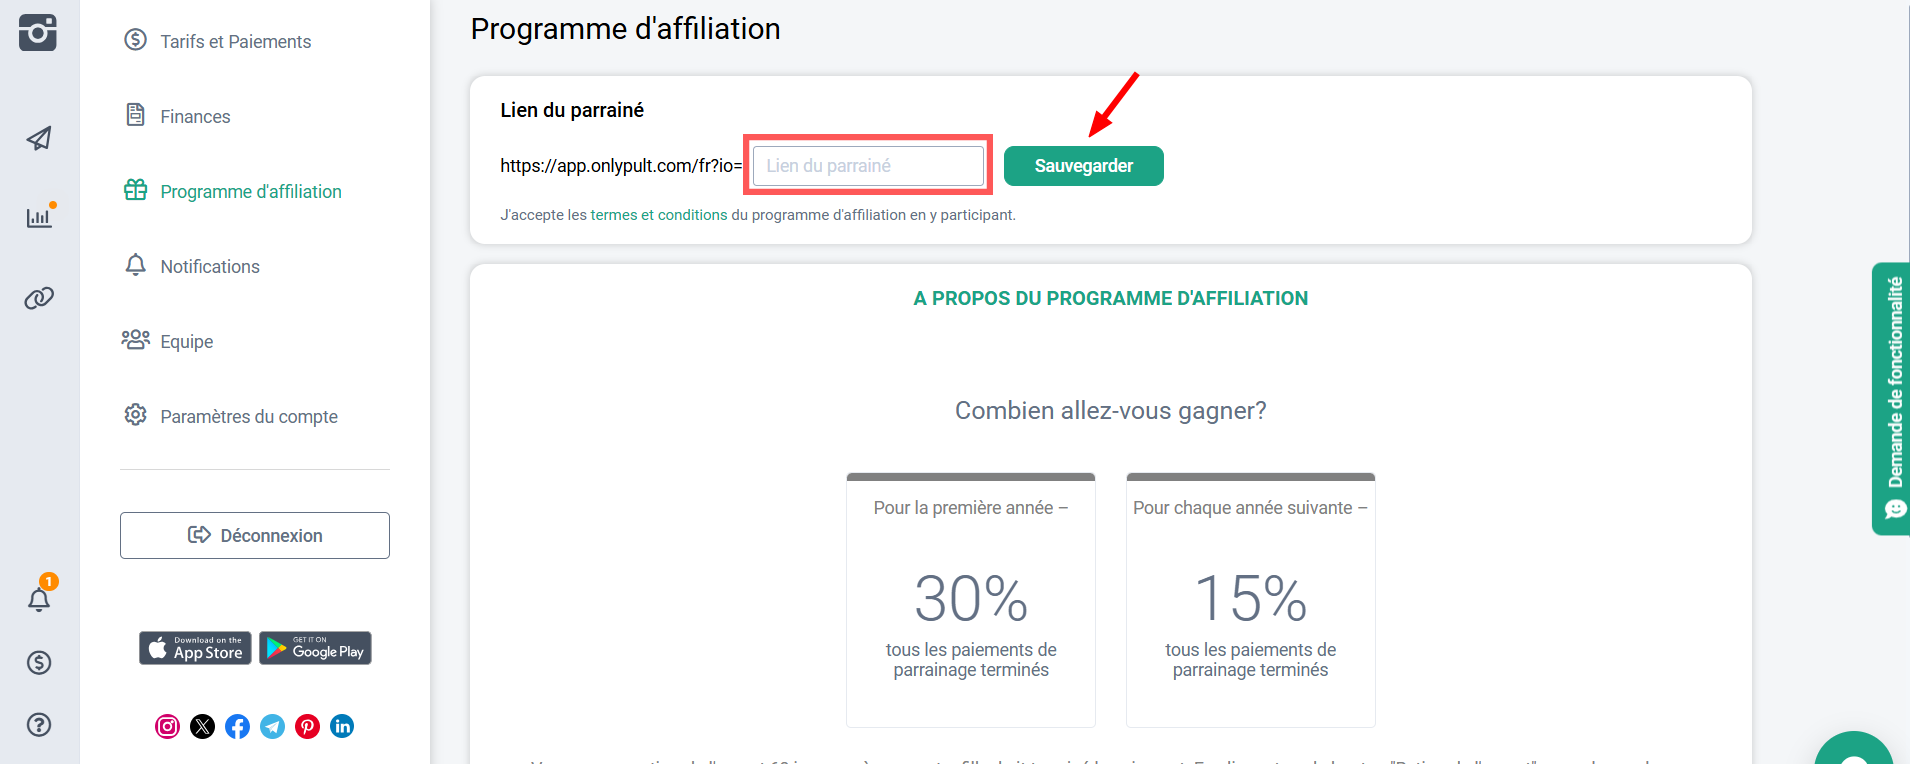Screen dimensions: 1910x764
Task: Click the Telegram social icon
Action: (x=273, y=726)
